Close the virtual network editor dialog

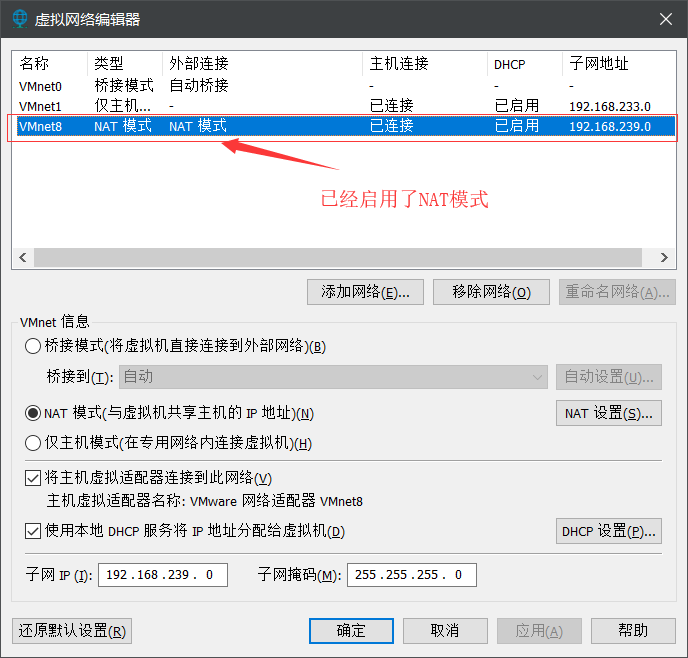665,19
